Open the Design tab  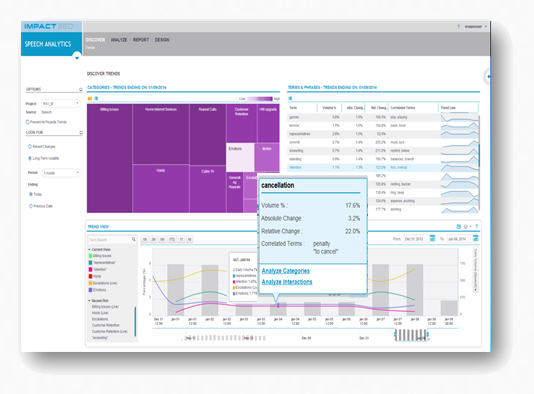[162, 40]
